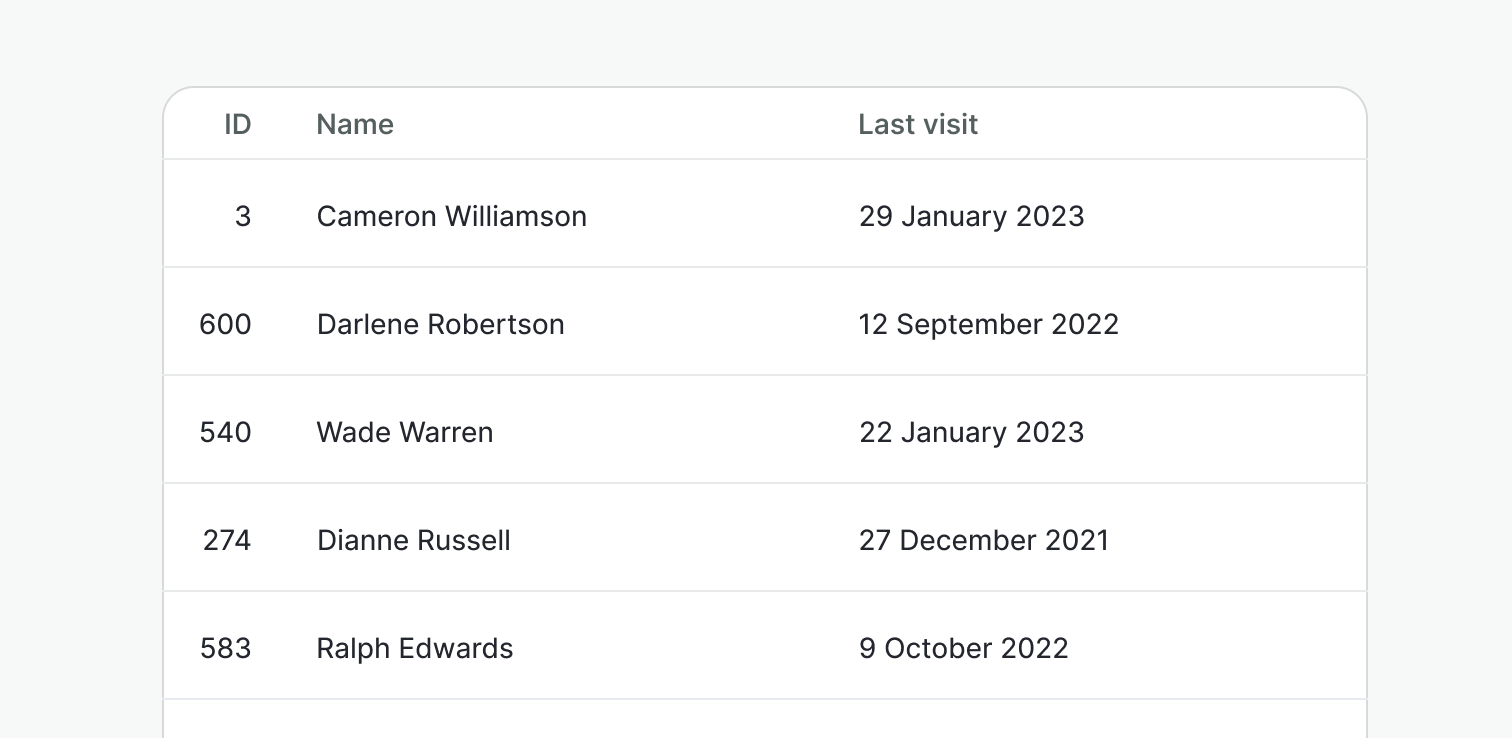Image resolution: width=1512 pixels, height=738 pixels.
Task: Select ID 274 cell
Action: pyautogui.click(x=227, y=540)
